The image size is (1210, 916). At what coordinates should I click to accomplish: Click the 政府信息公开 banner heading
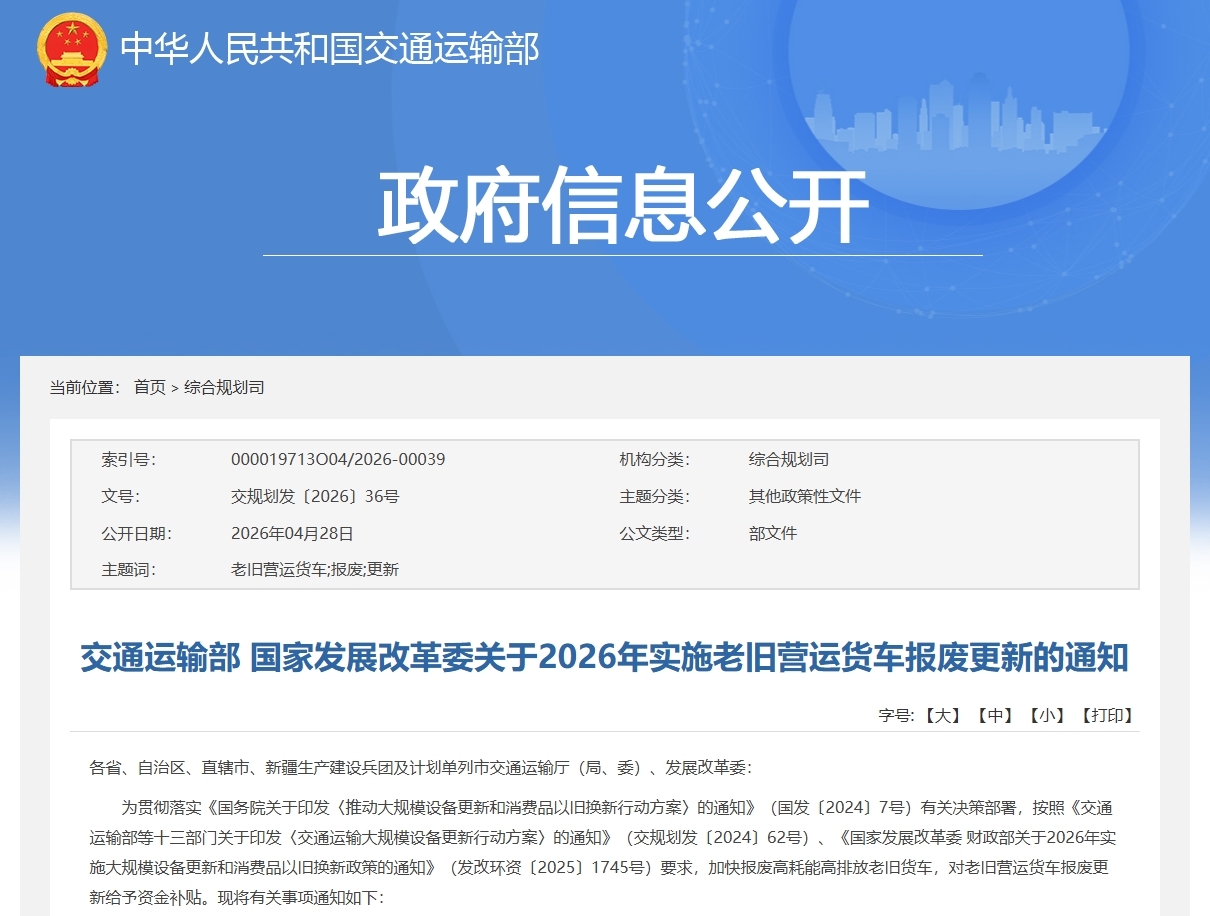click(x=622, y=207)
